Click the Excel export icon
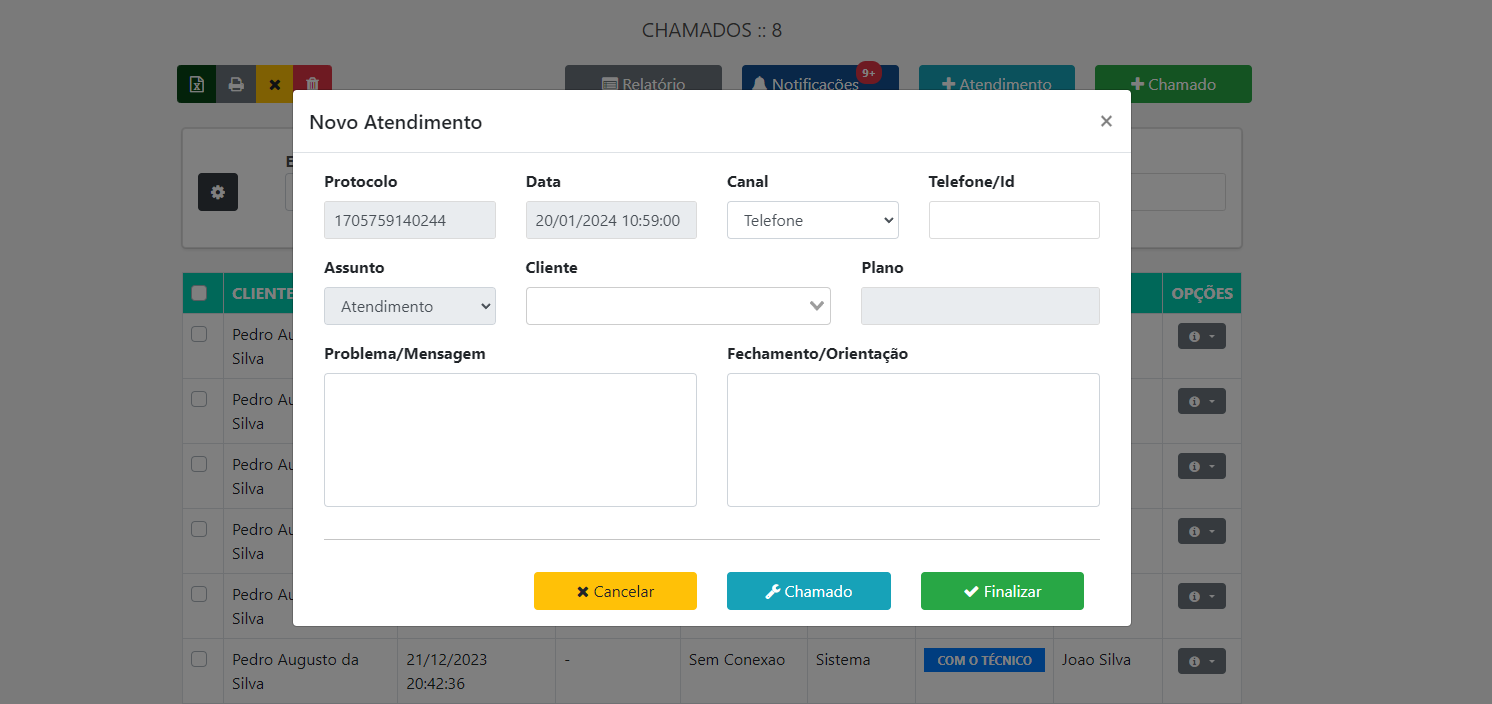 (197, 84)
